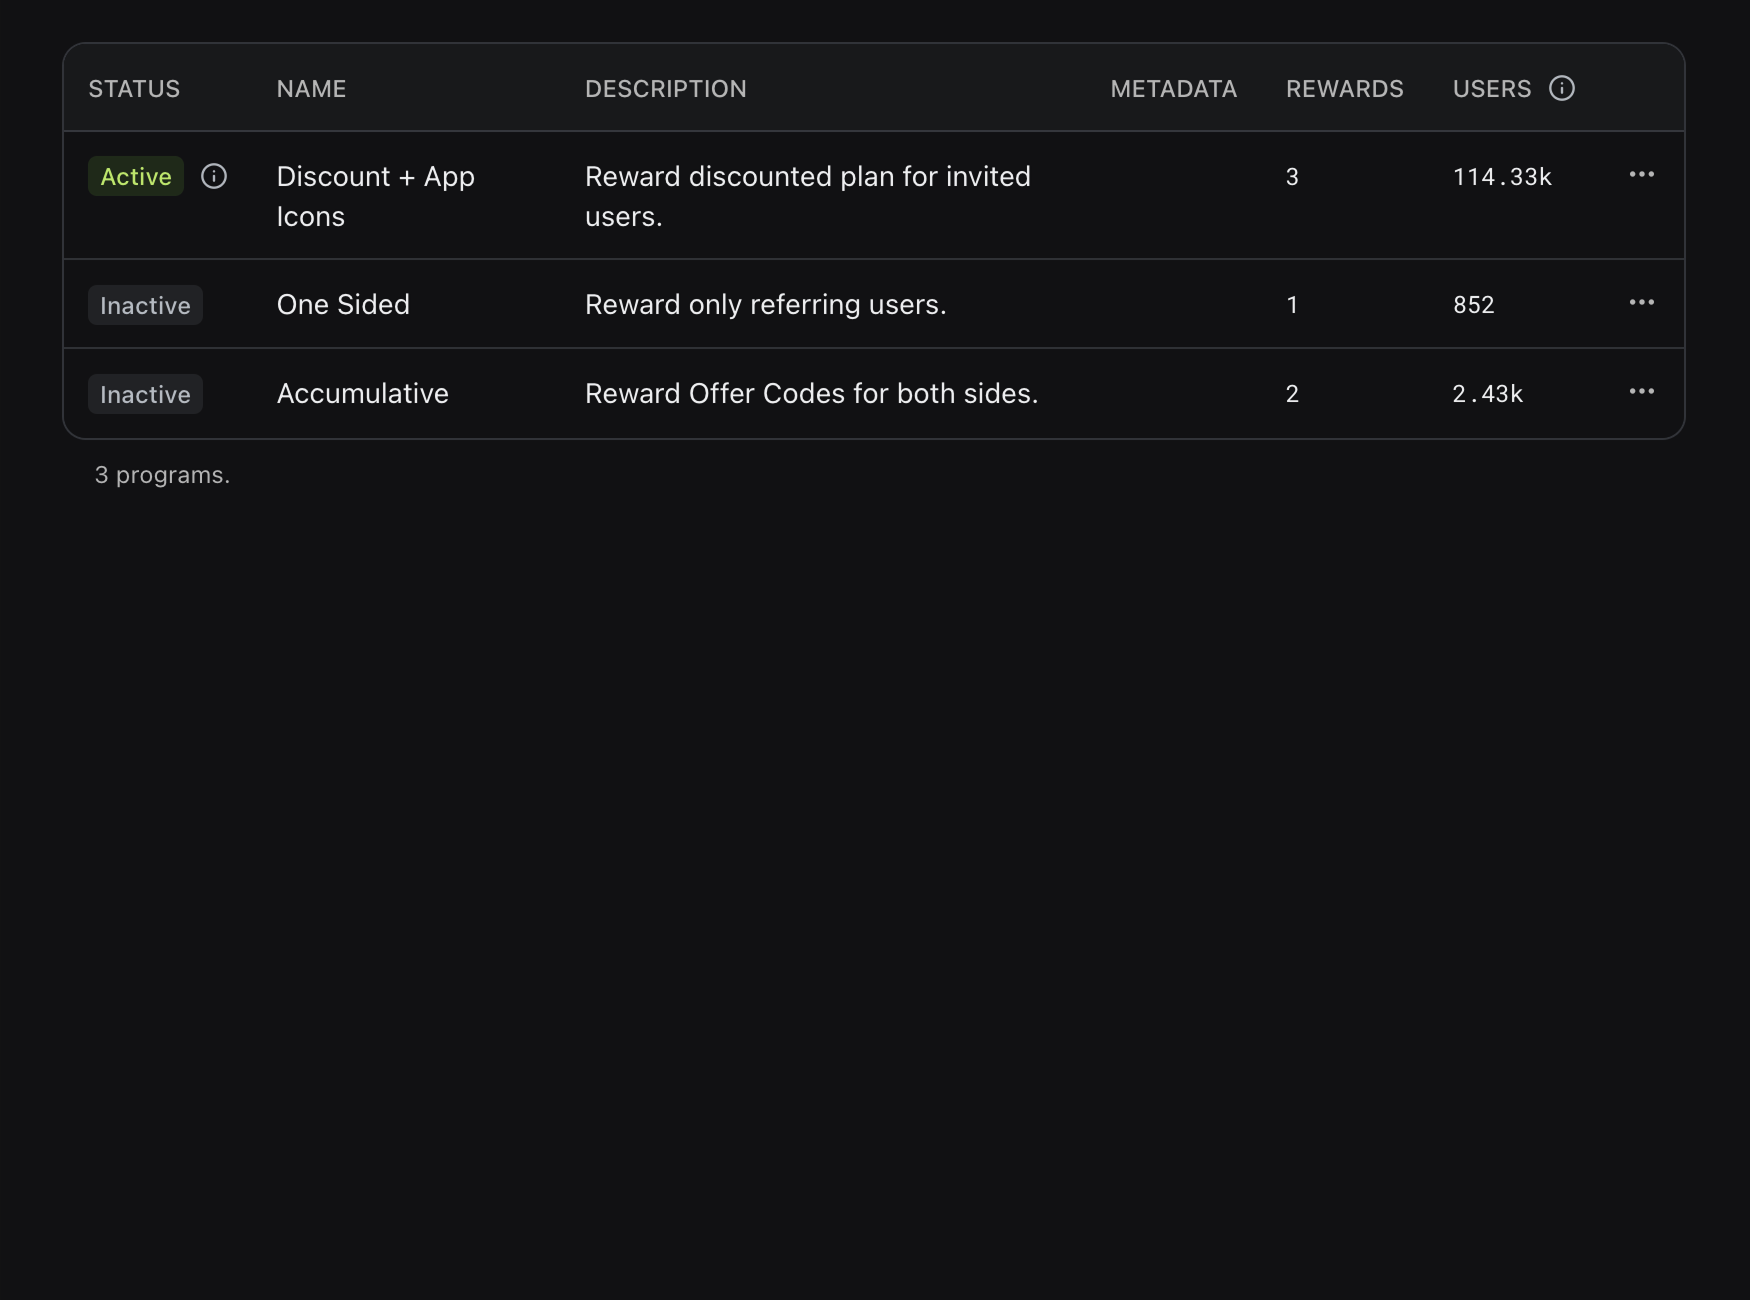Click the info icon beside the Active badge
Viewport: 1750px width, 1300px height.
click(x=214, y=176)
